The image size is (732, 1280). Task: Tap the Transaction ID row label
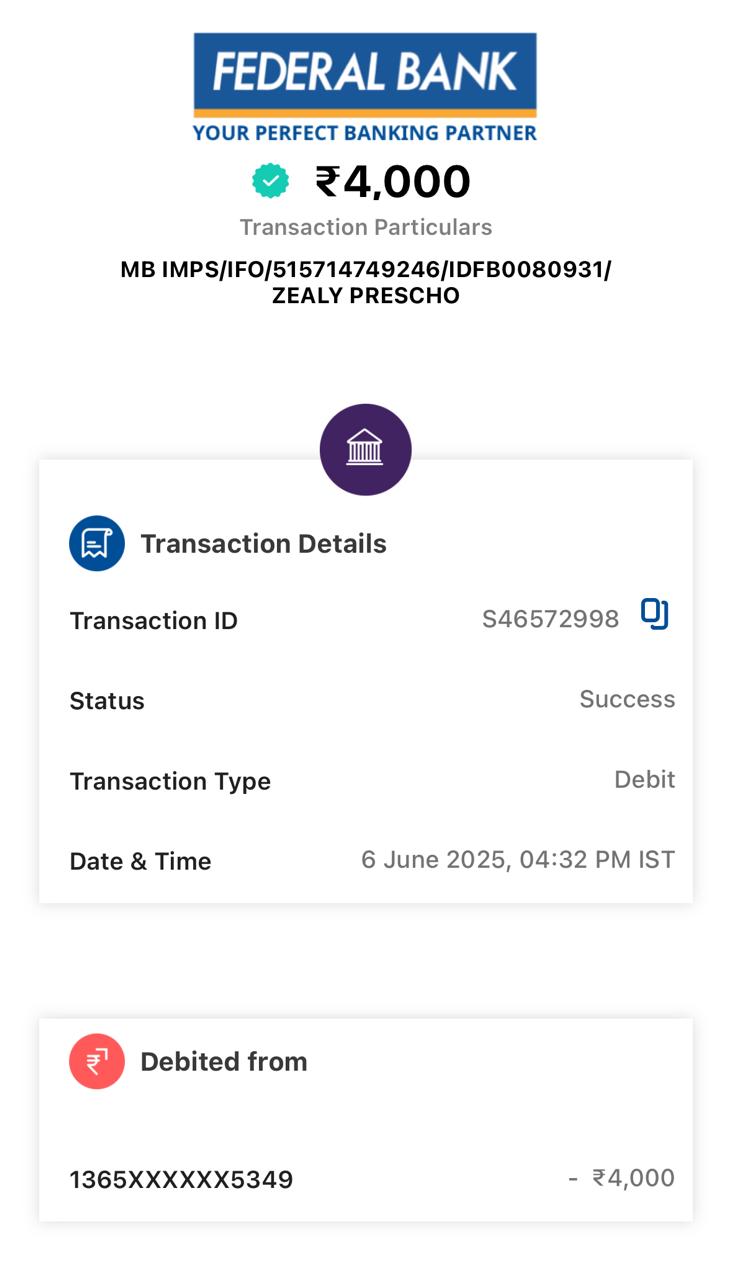153,621
